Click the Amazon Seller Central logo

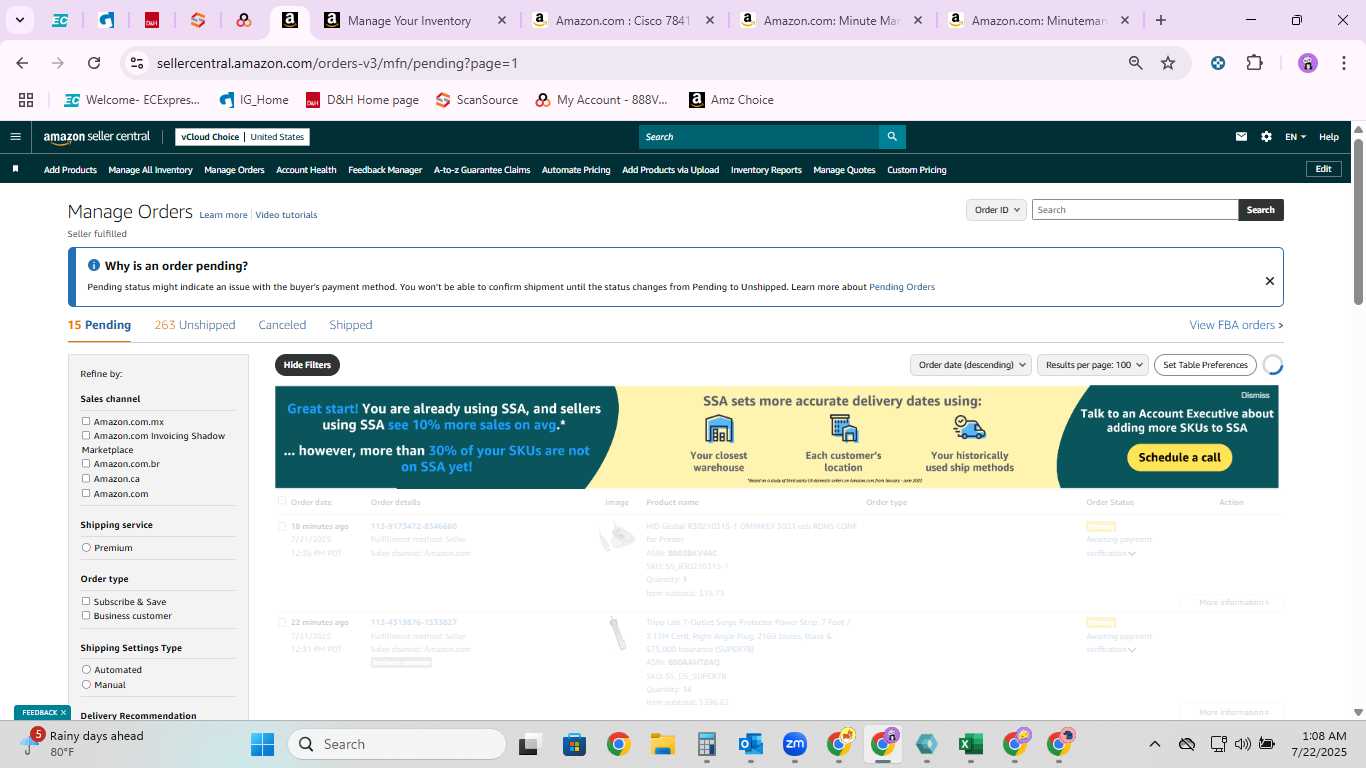click(x=97, y=137)
